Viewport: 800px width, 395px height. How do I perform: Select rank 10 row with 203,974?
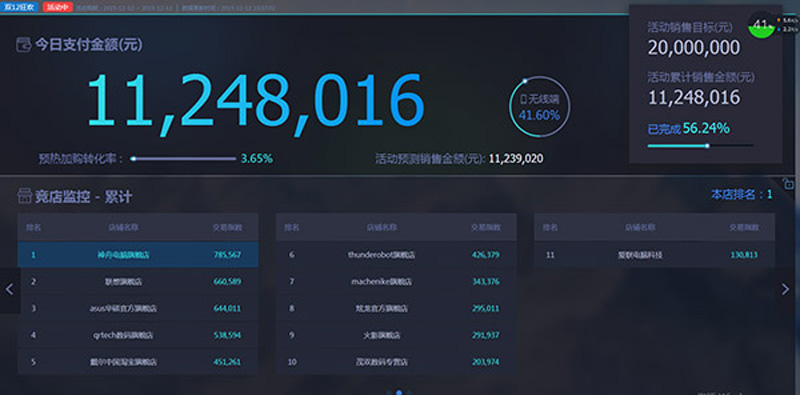[396, 362]
